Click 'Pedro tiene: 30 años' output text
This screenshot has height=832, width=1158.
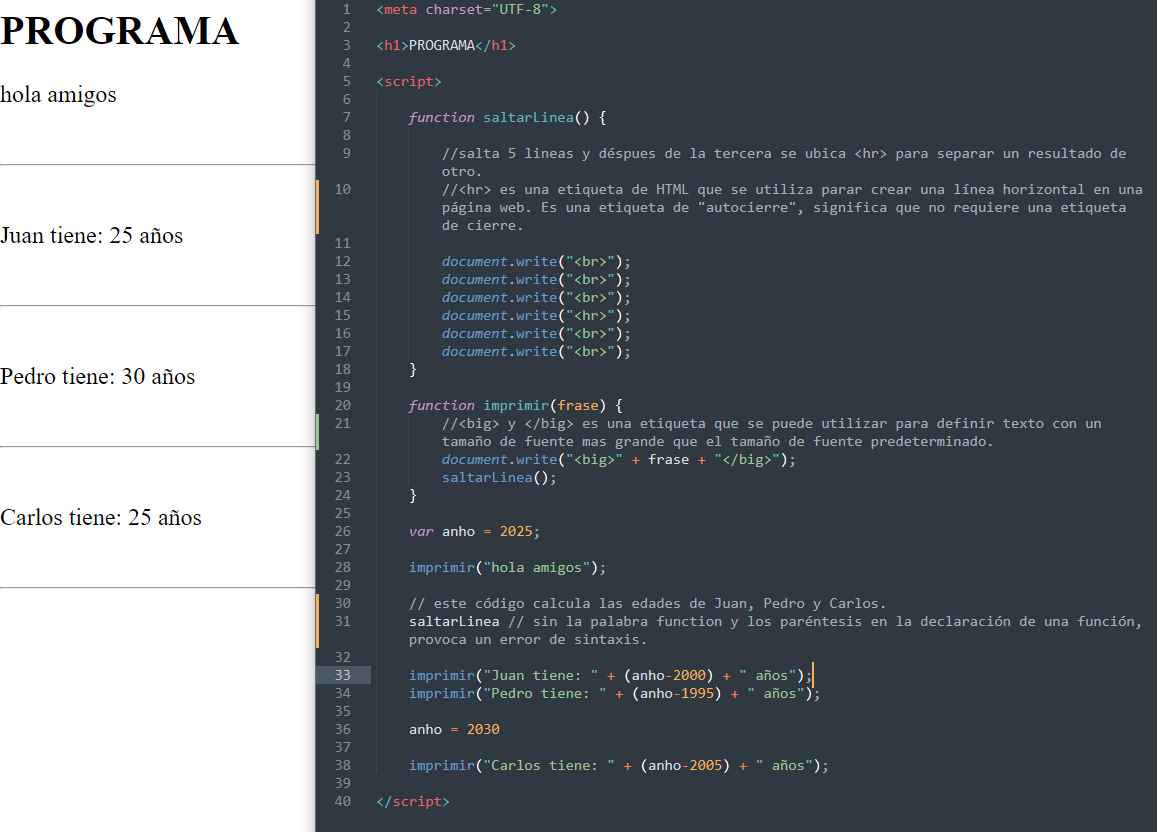[97, 377]
